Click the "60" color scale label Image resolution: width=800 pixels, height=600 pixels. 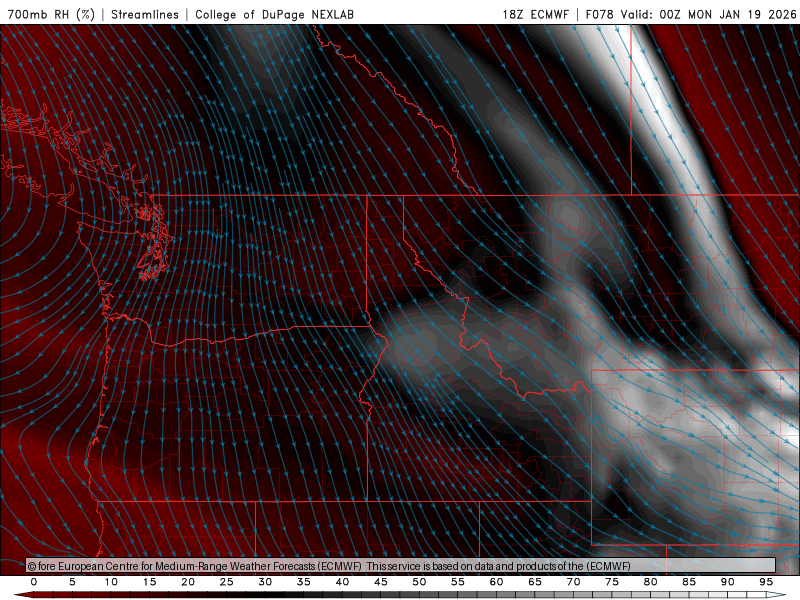click(x=496, y=582)
